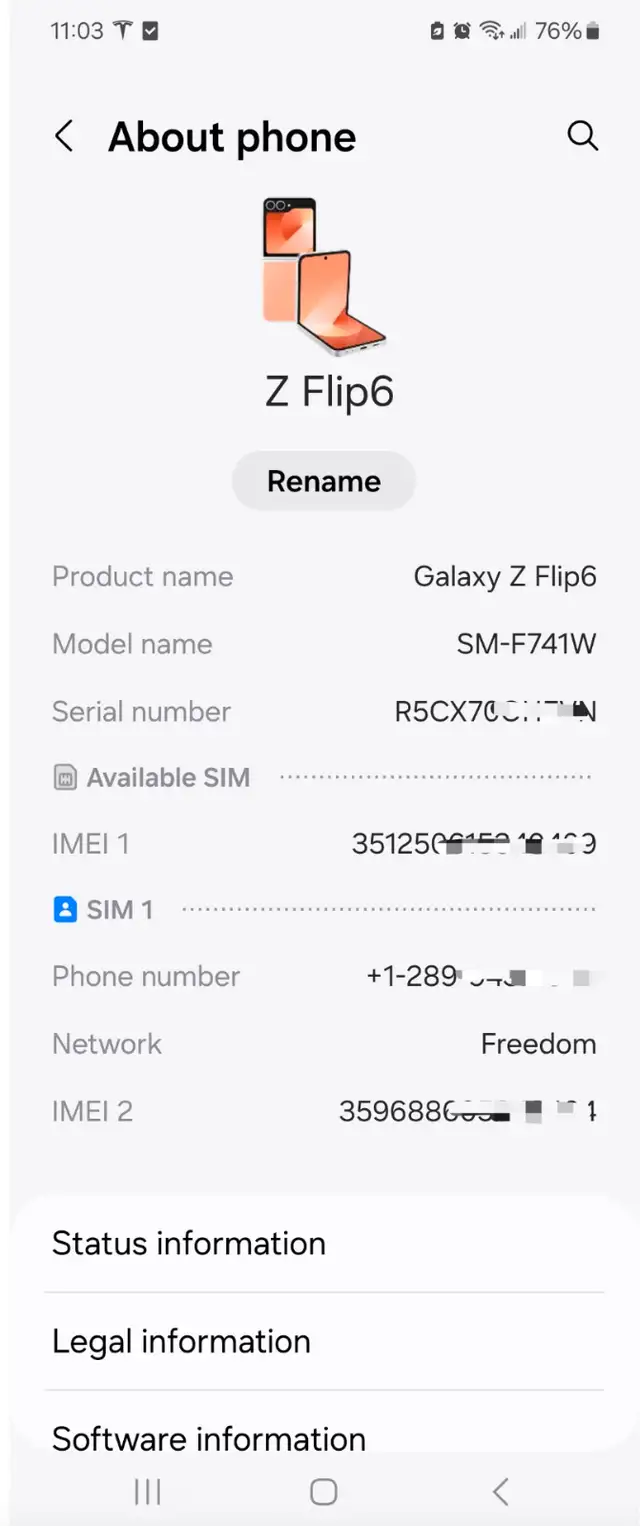The image size is (640, 1526).
Task: Tap the Model name SM-F741W value
Action: (x=526, y=644)
